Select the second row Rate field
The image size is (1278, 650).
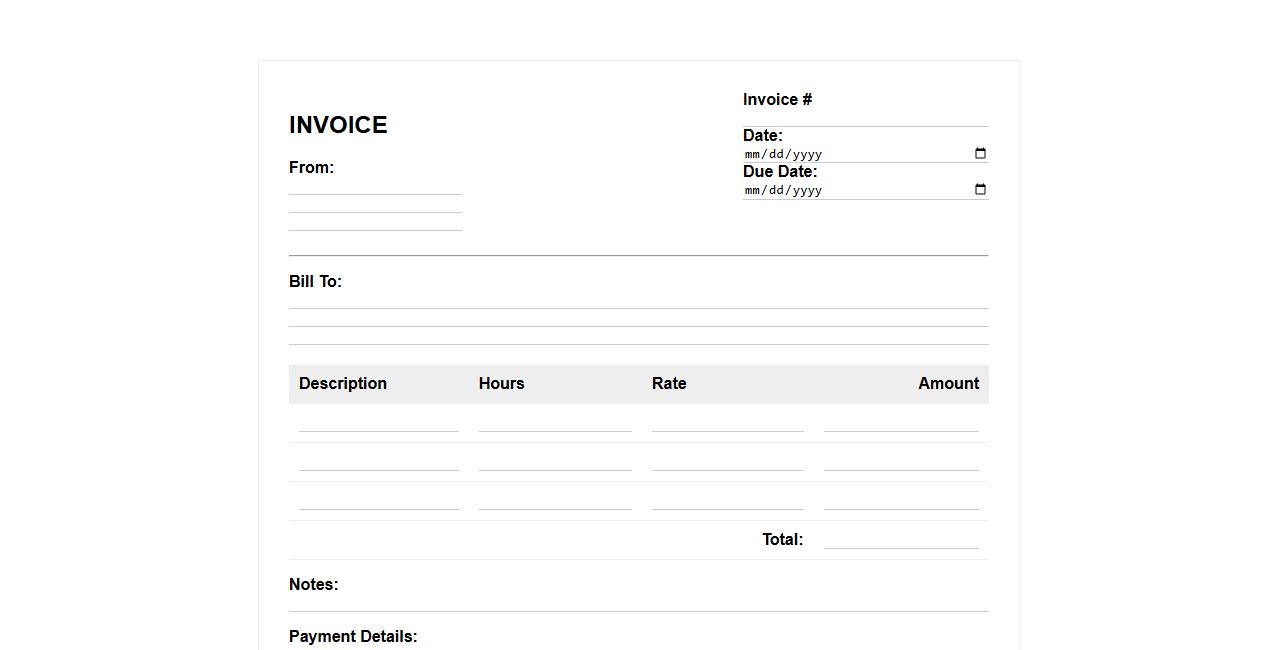click(727, 462)
